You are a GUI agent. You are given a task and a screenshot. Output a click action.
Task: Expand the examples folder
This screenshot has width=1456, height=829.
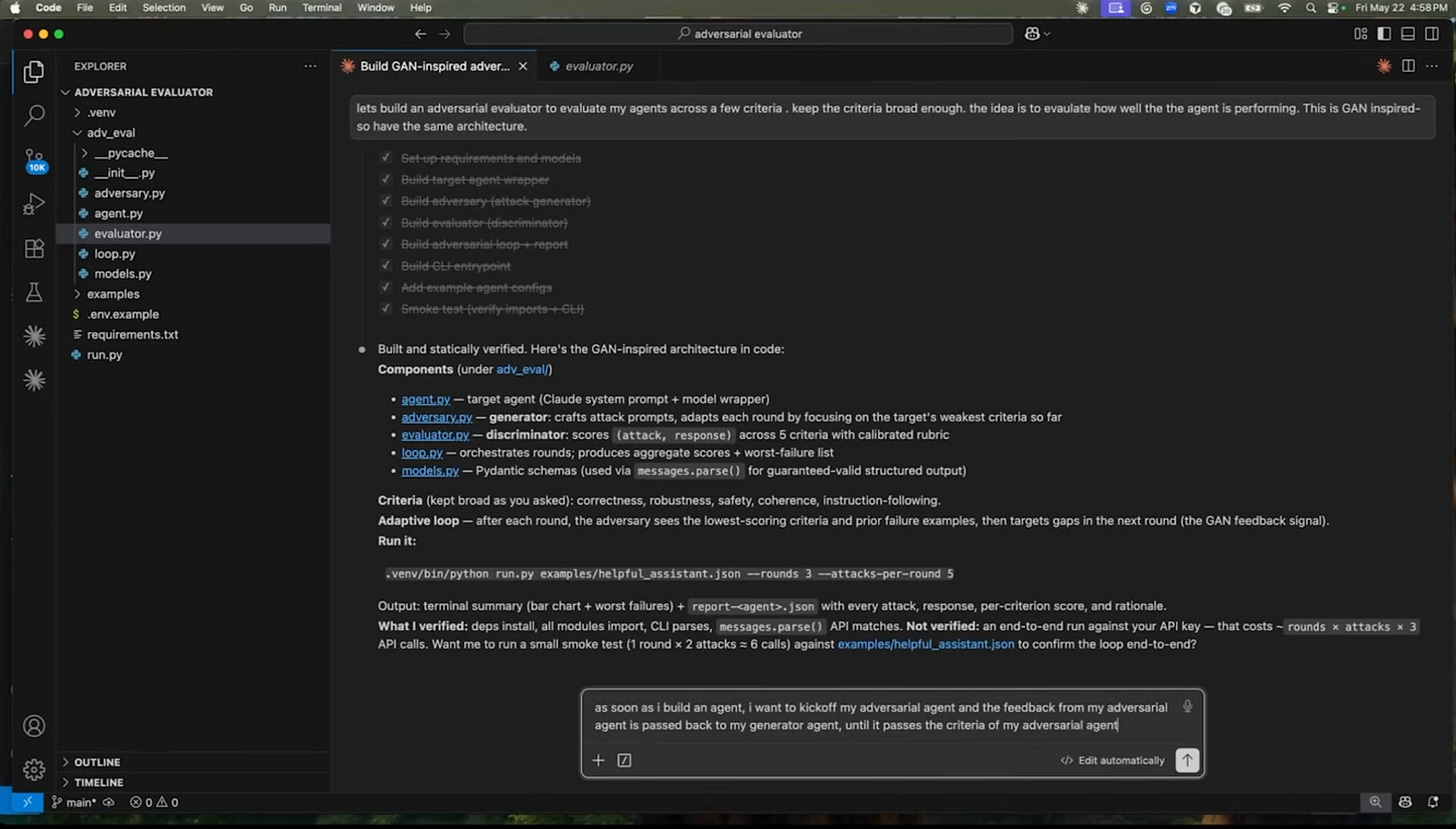[x=77, y=294]
